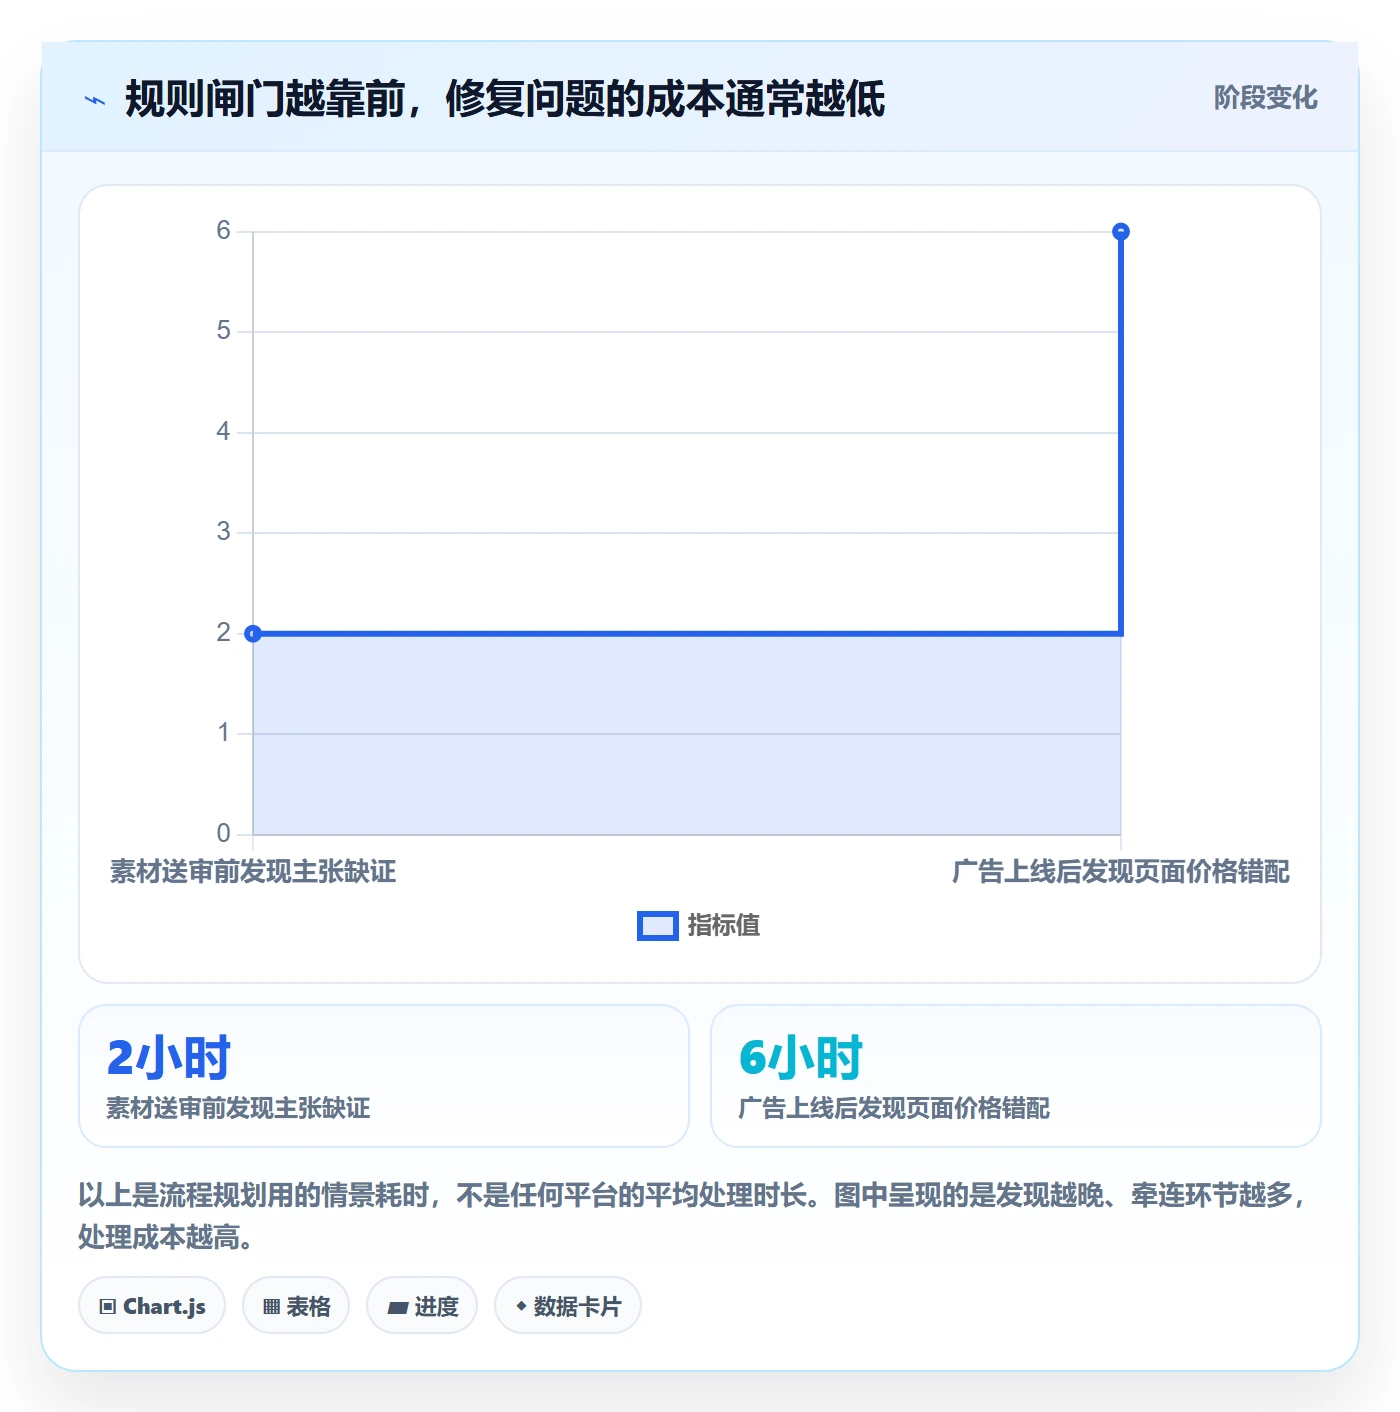
Task: Click the y-axis tick label 6
Action: coord(224,231)
